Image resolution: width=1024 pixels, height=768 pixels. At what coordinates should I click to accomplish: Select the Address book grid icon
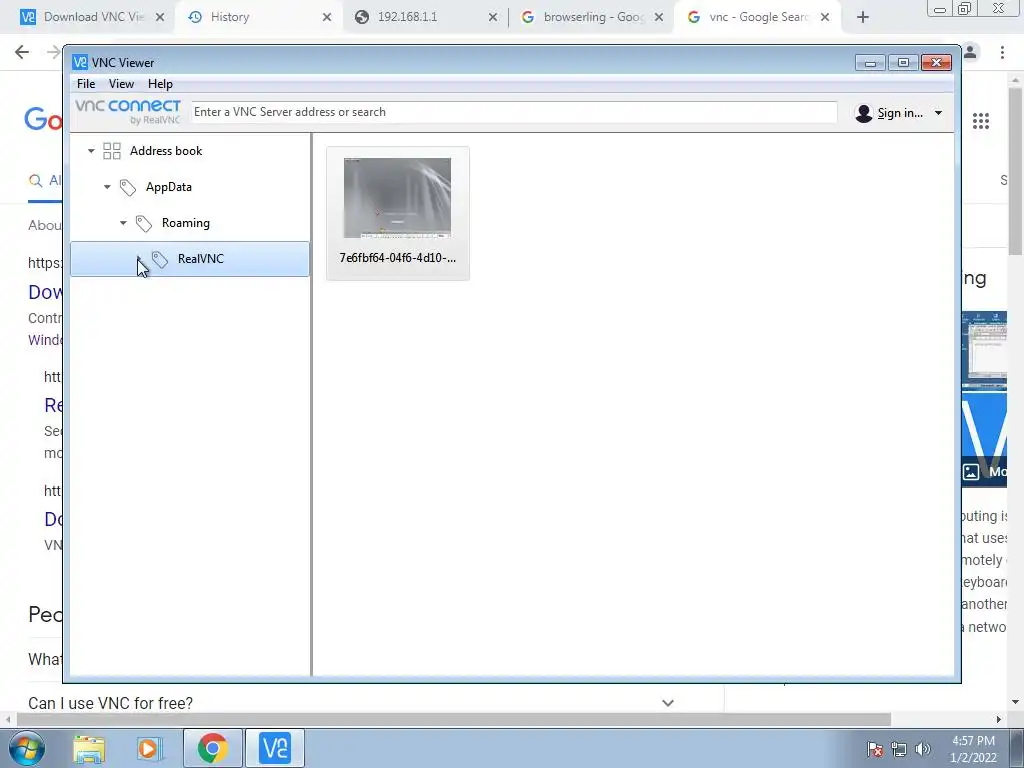tap(112, 151)
